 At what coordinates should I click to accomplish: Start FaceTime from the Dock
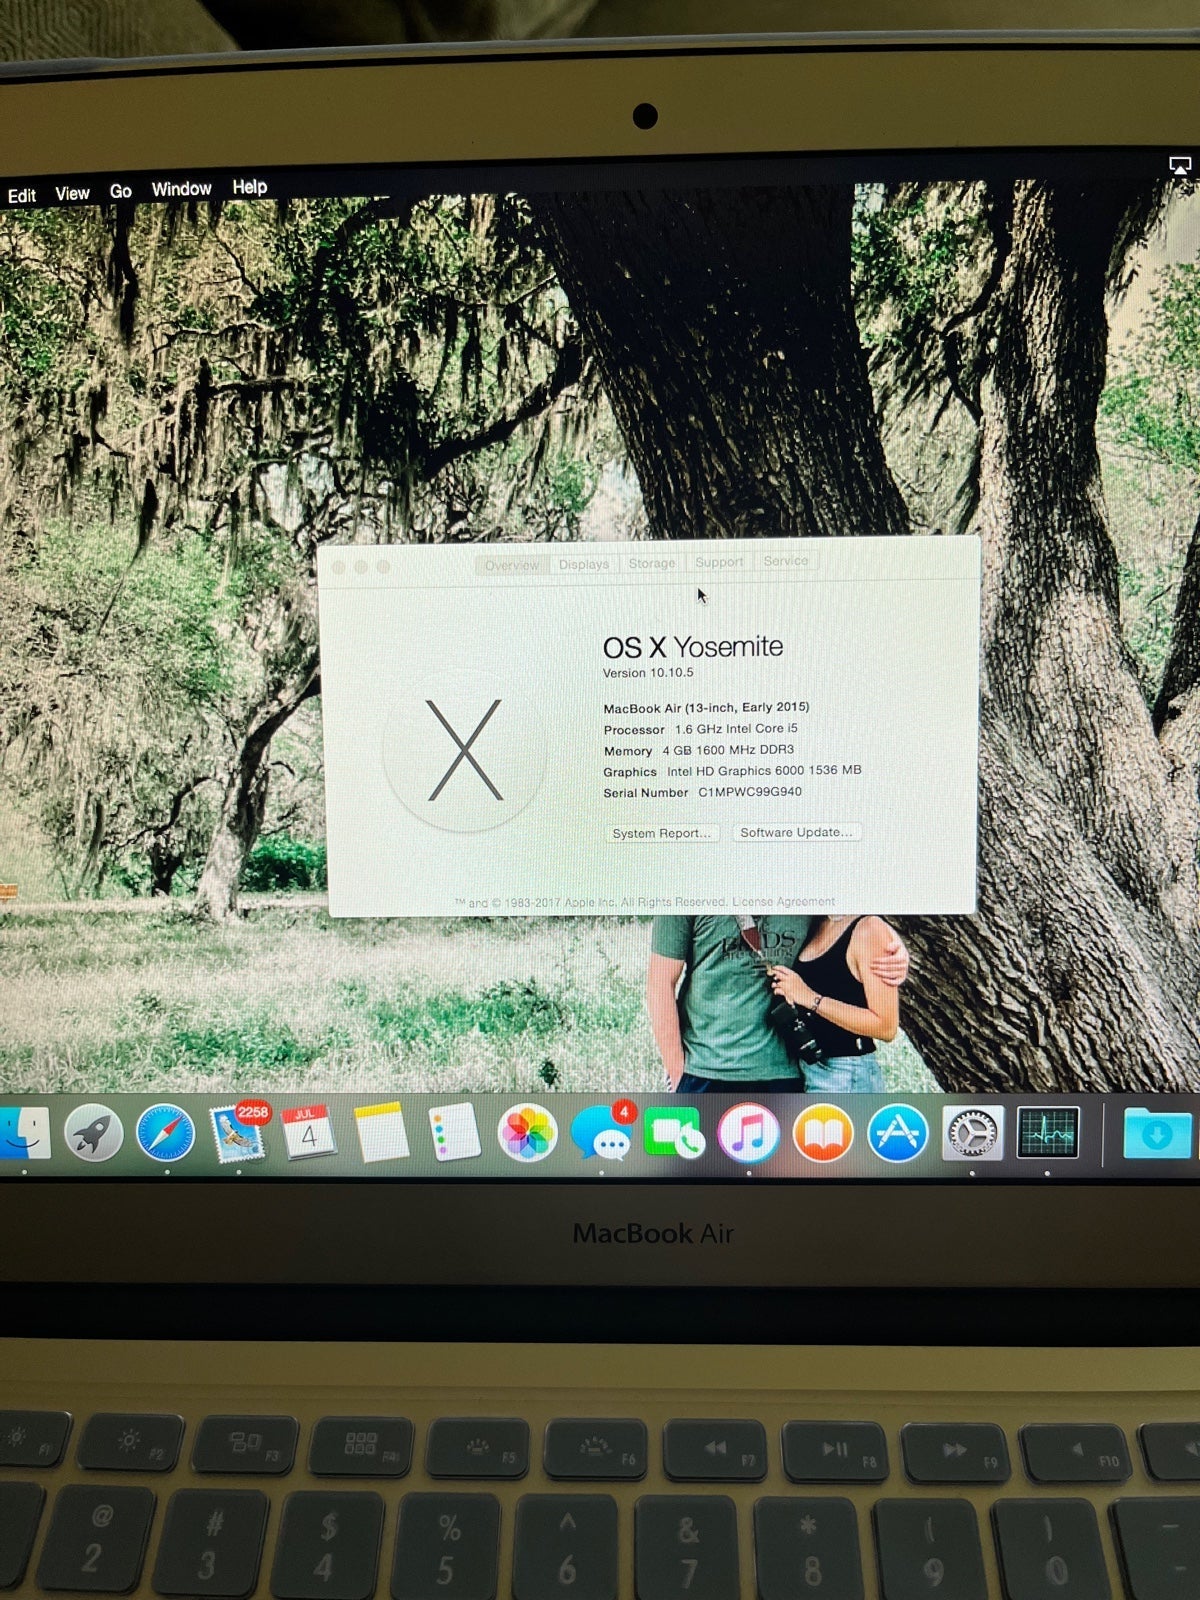click(x=674, y=1134)
